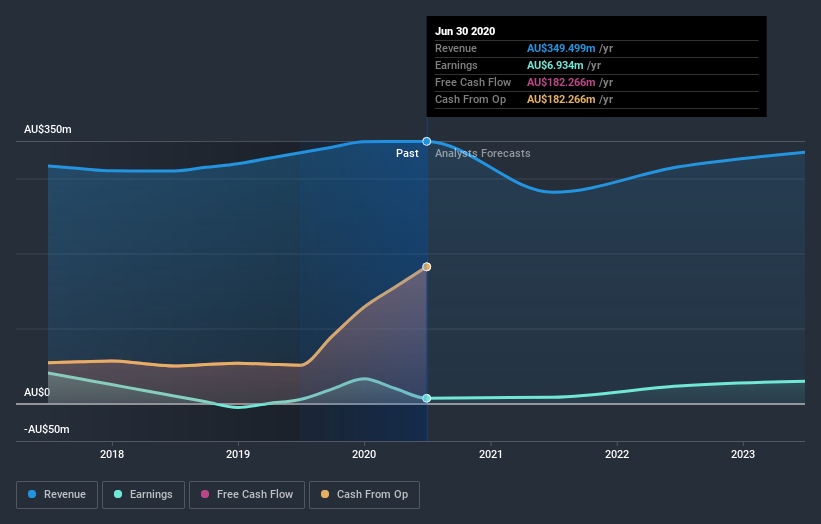821x524 pixels.
Task: Click the 2022 x-axis label
Action: coord(617,454)
